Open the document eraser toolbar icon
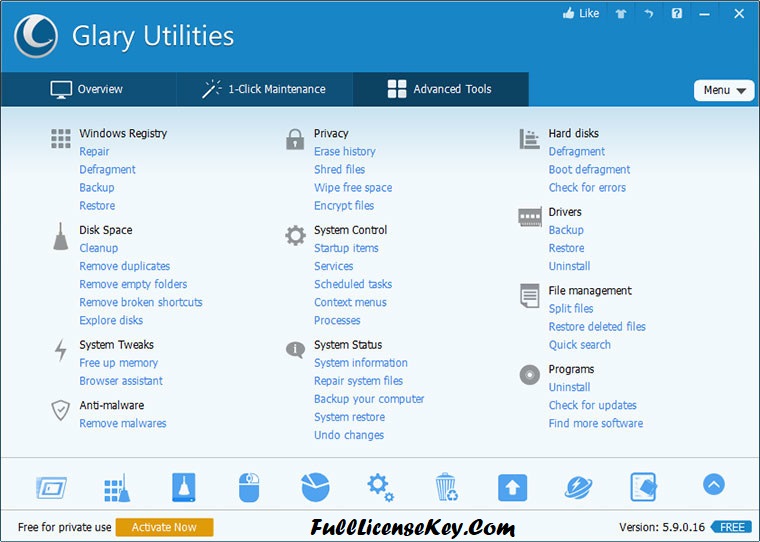Screen dimensions: 760x542 pyautogui.click(x=644, y=487)
